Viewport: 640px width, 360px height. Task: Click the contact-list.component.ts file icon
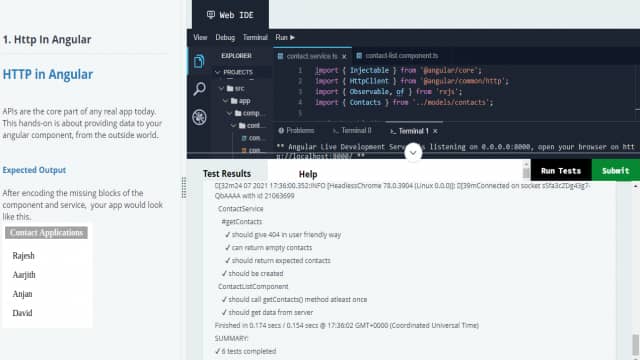359,56
